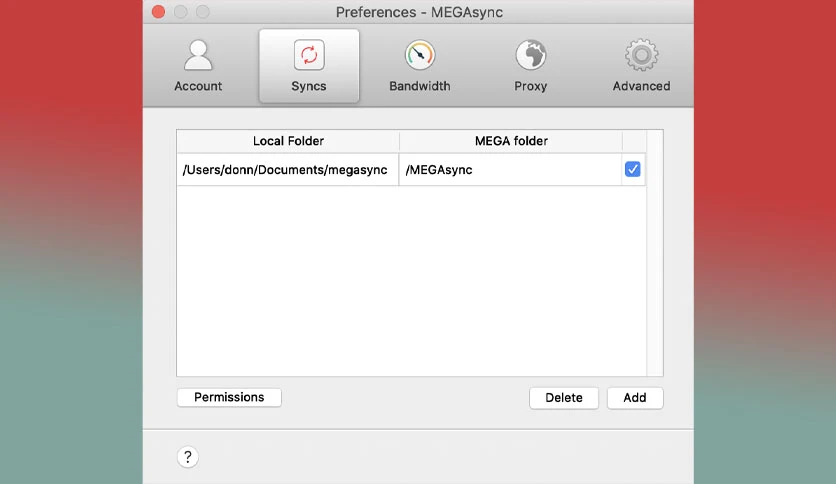Open the Account preferences icon
This screenshot has width=836, height=484.
click(x=198, y=55)
